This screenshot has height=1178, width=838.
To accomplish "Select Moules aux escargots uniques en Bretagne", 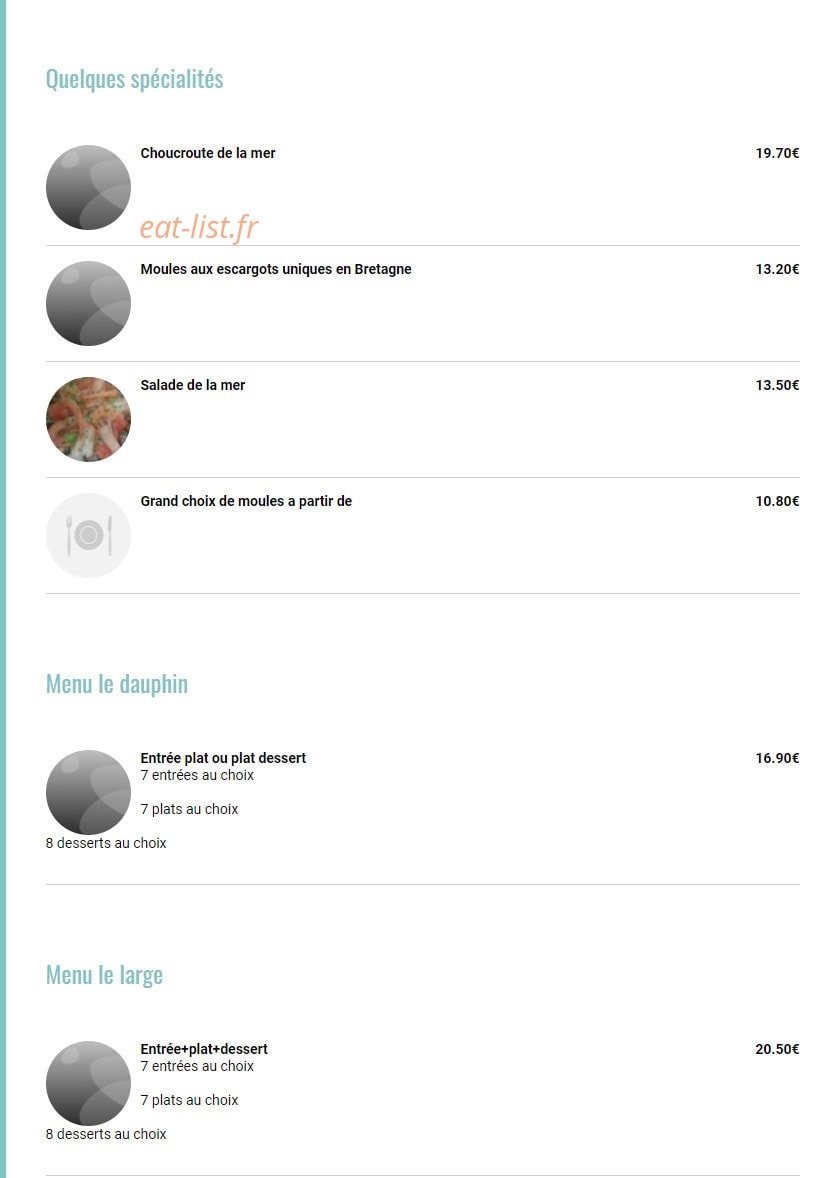I will [x=276, y=269].
